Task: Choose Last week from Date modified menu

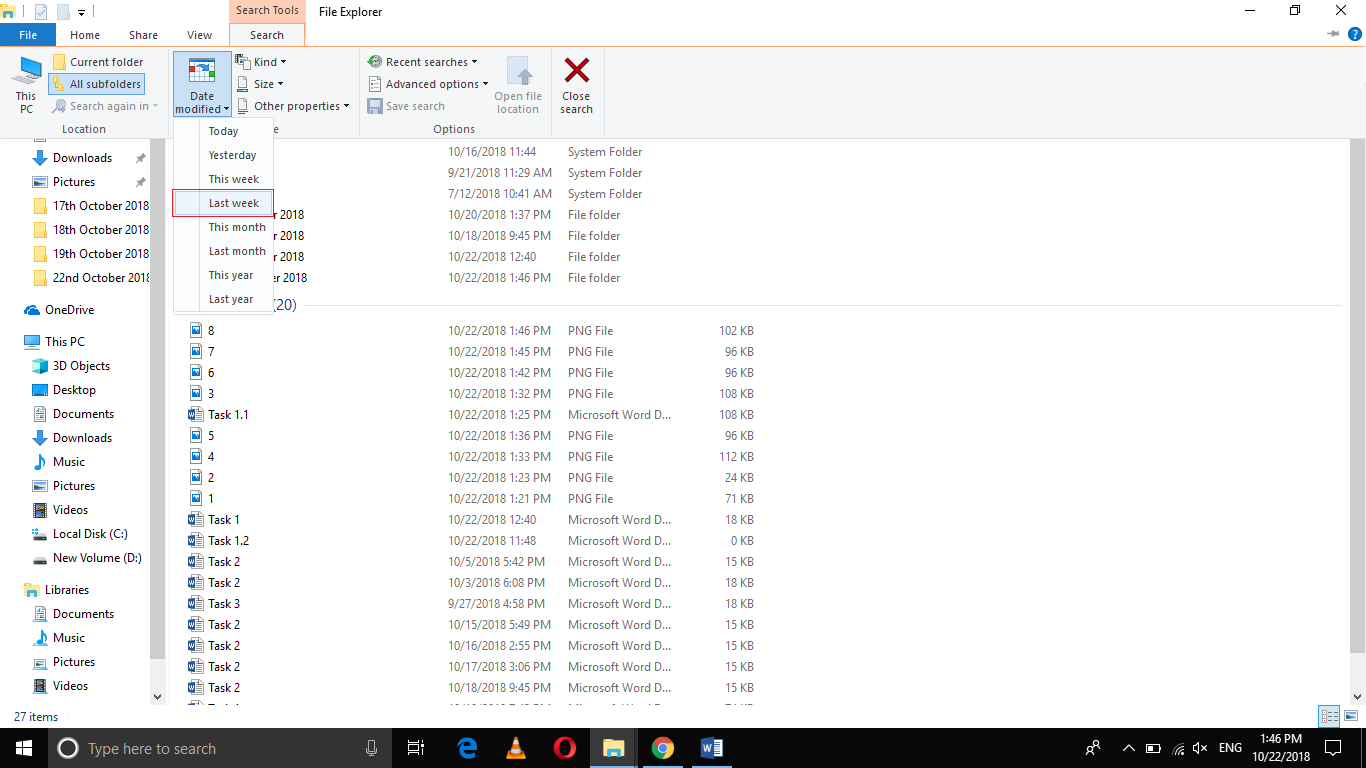Action: 233,203
